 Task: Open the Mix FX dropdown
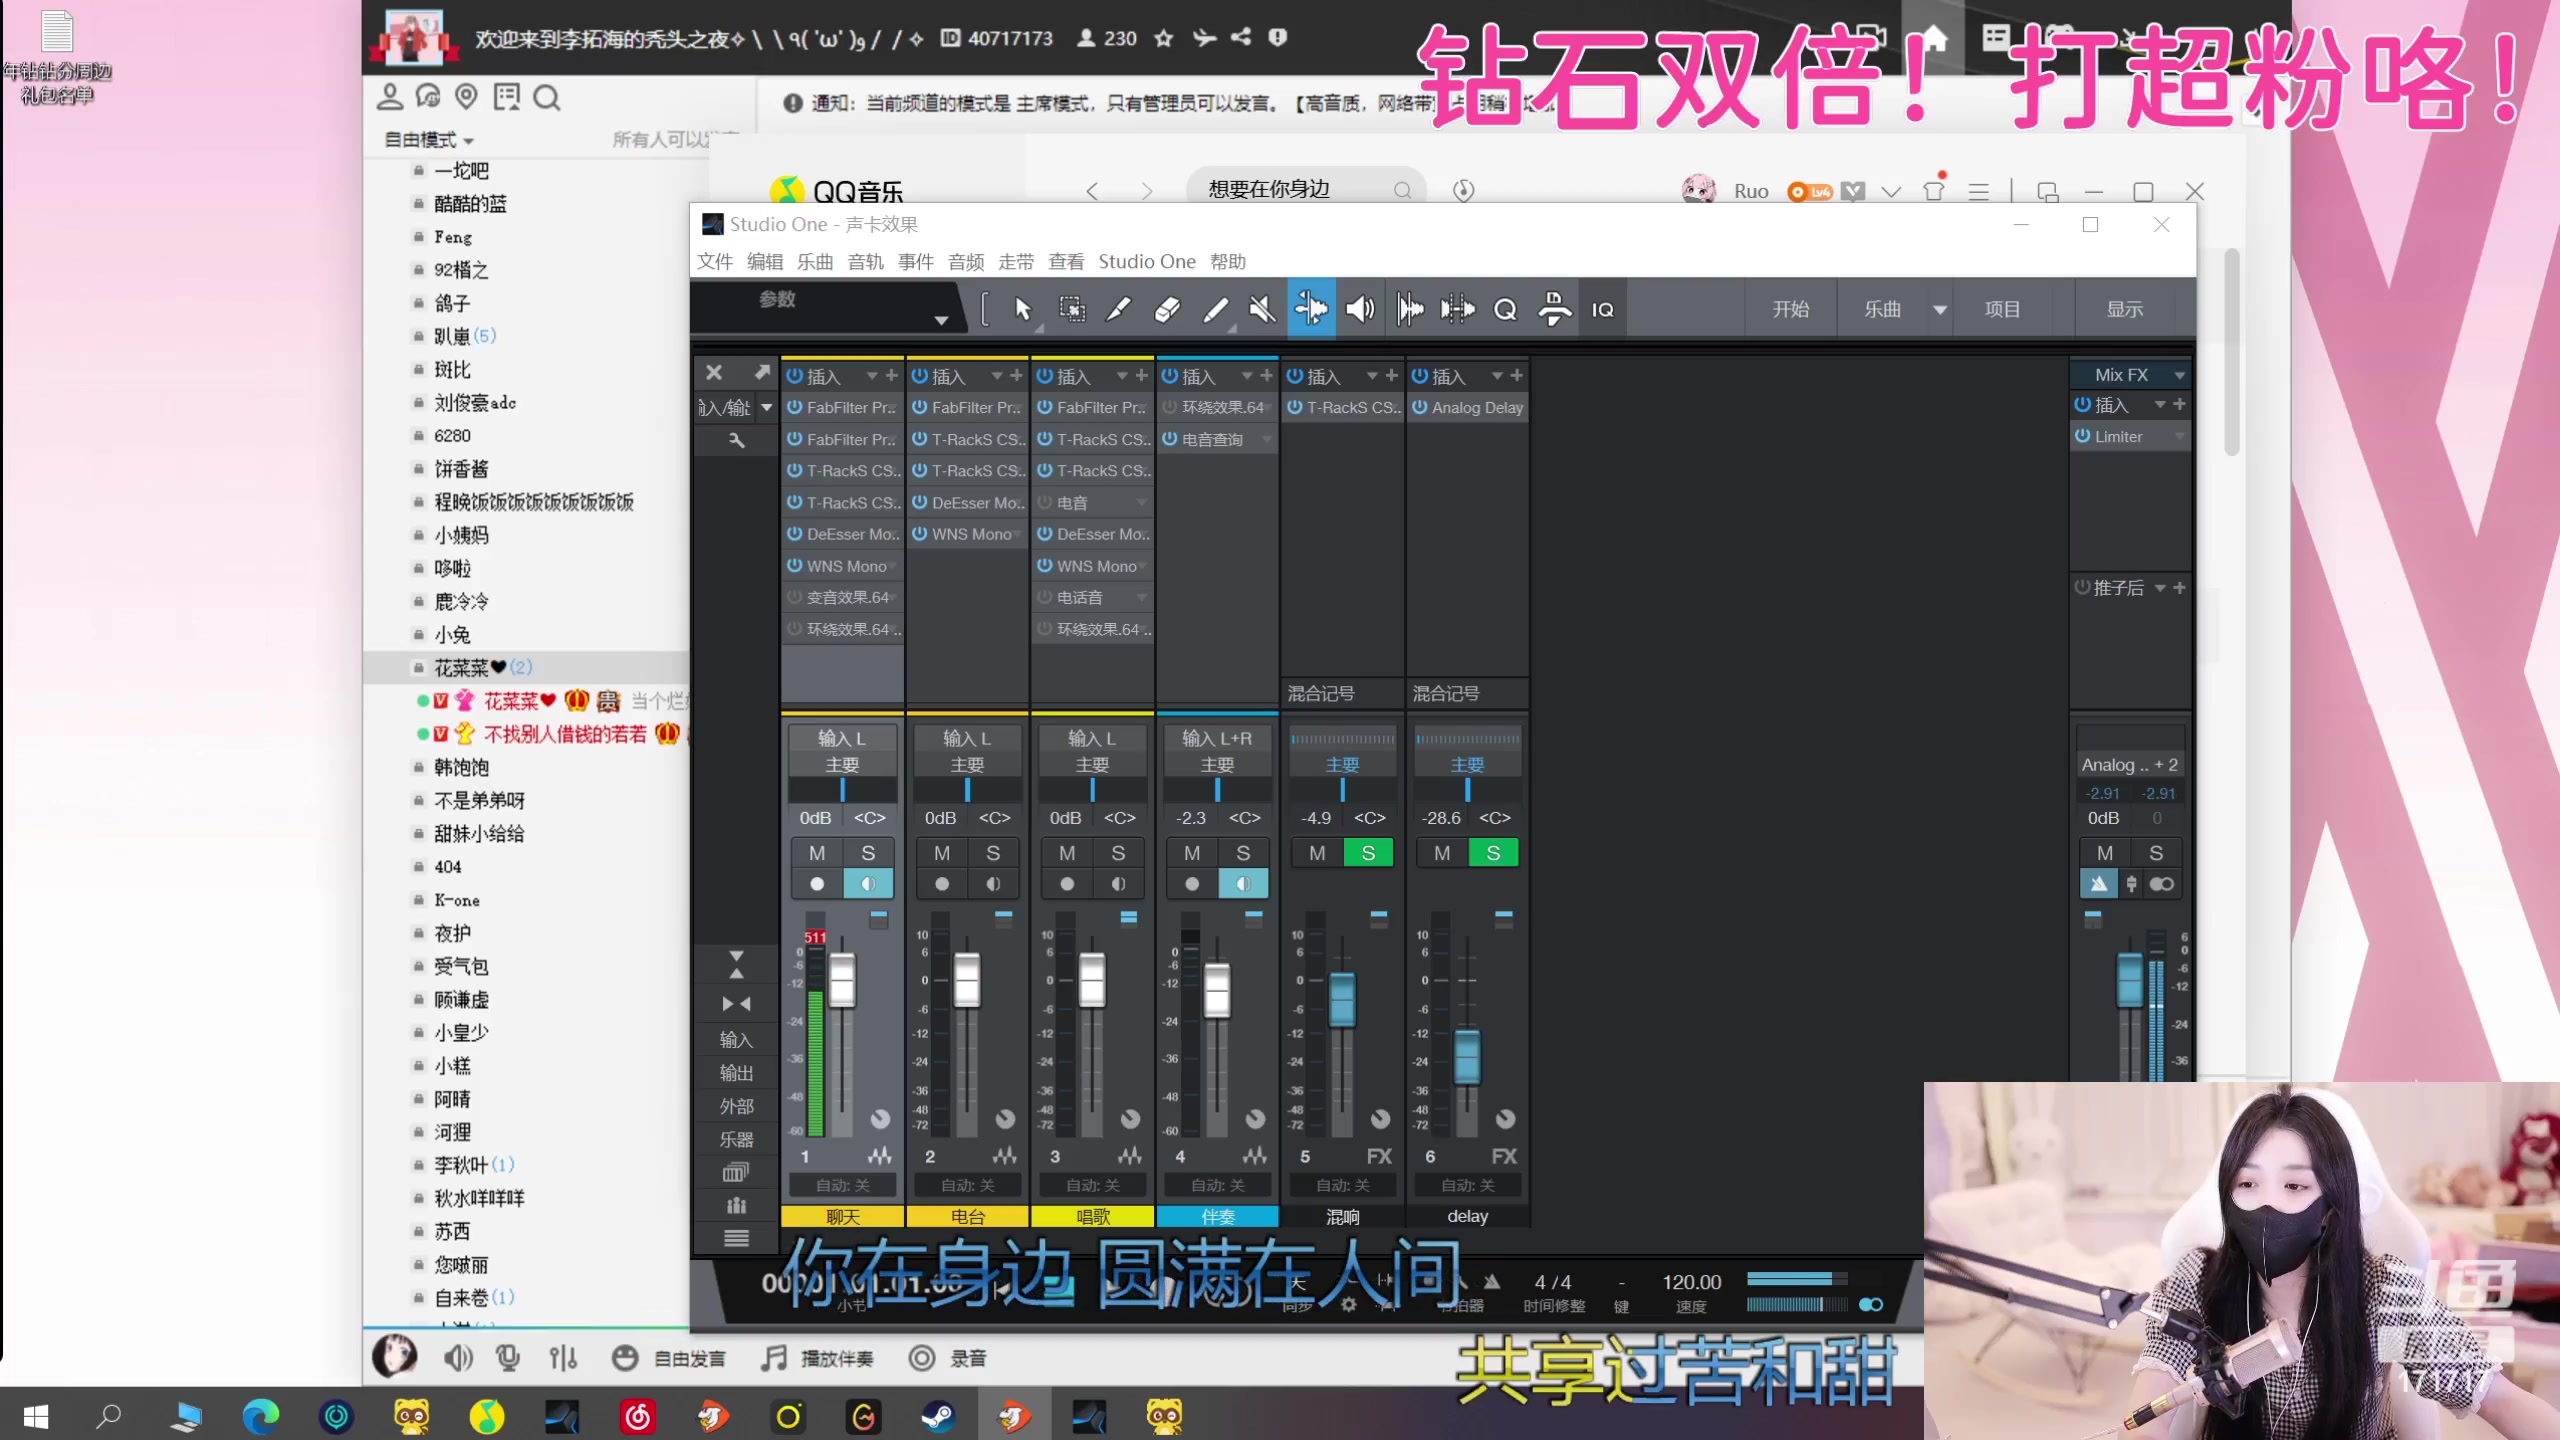[x=2180, y=373]
